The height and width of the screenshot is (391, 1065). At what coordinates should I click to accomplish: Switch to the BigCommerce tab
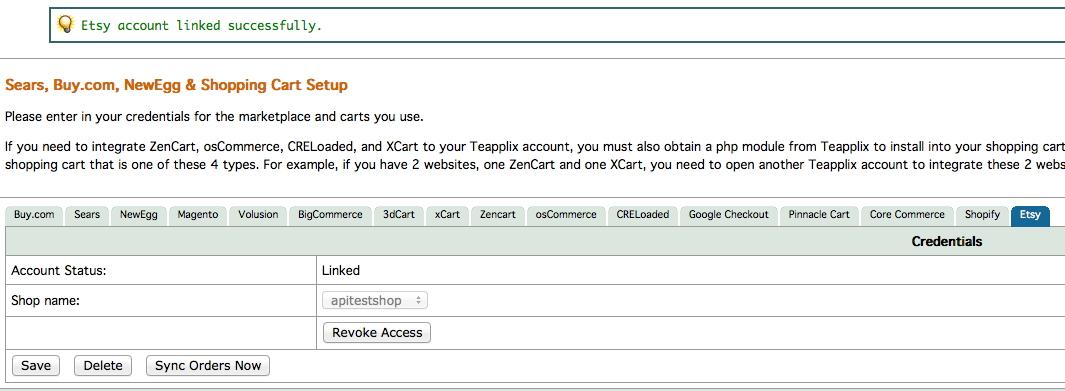click(330, 215)
